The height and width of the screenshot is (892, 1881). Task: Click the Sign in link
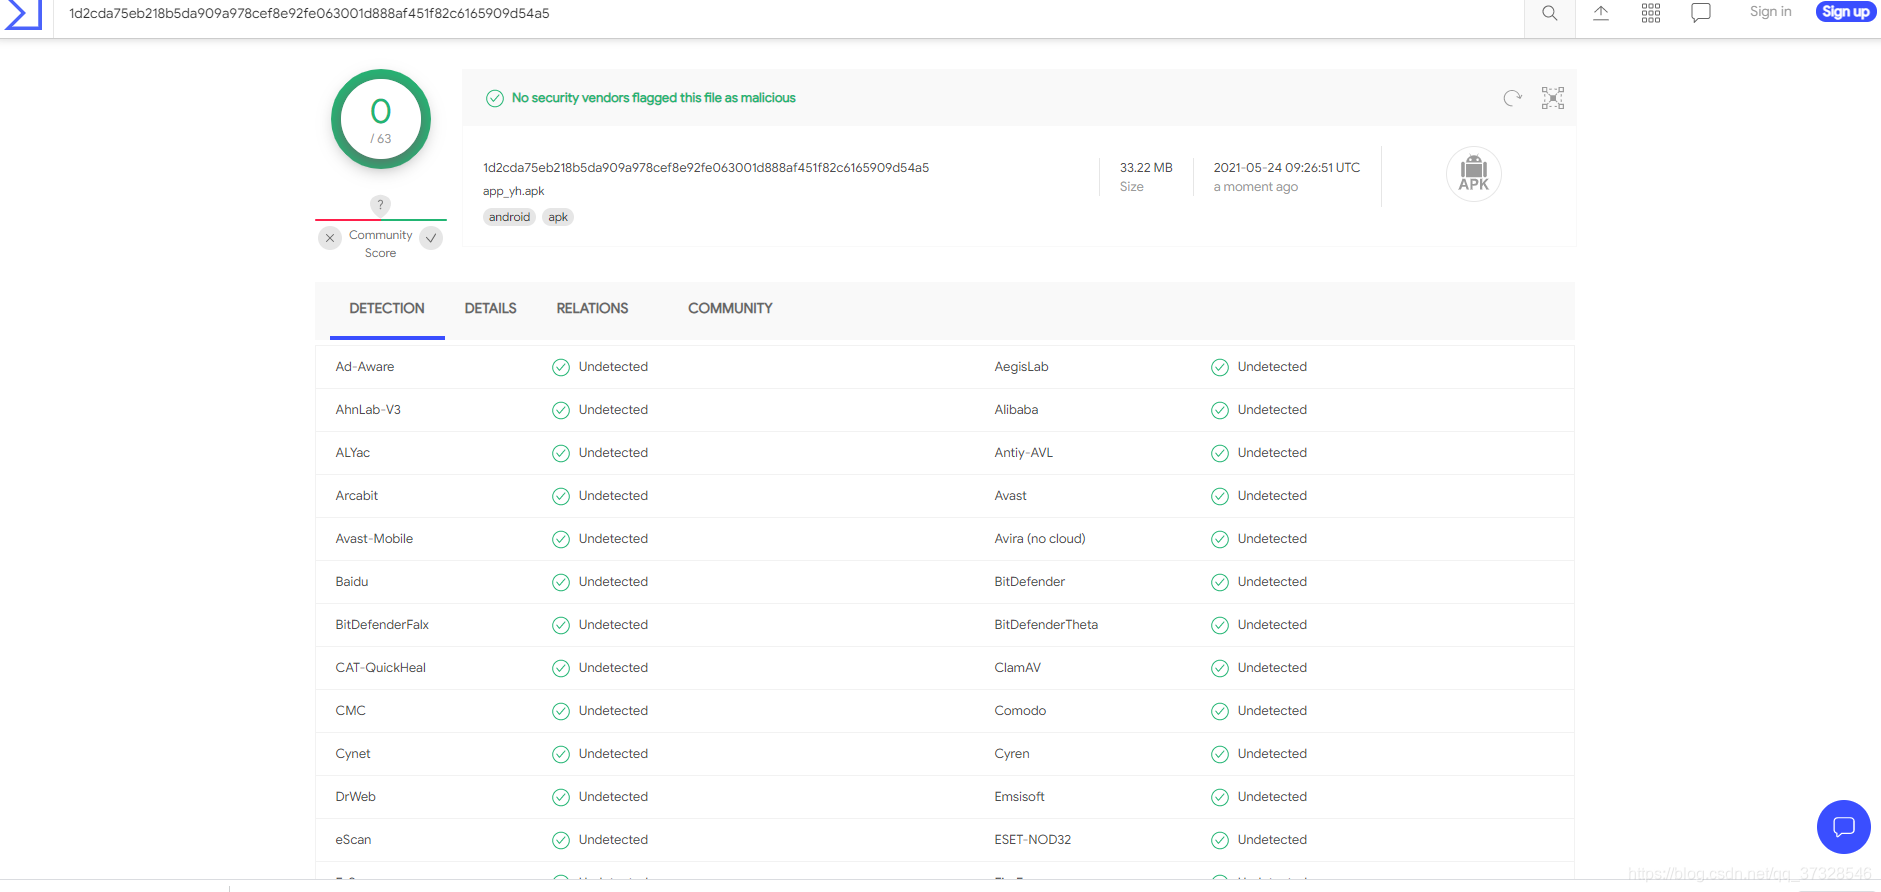(1770, 12)
